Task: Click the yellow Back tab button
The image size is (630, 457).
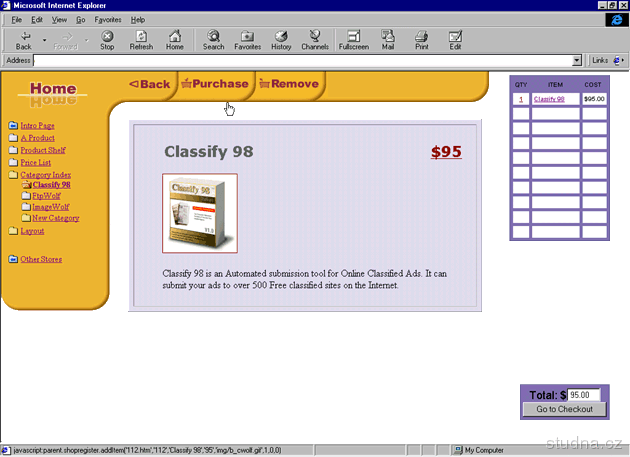Action: (150, 84)
